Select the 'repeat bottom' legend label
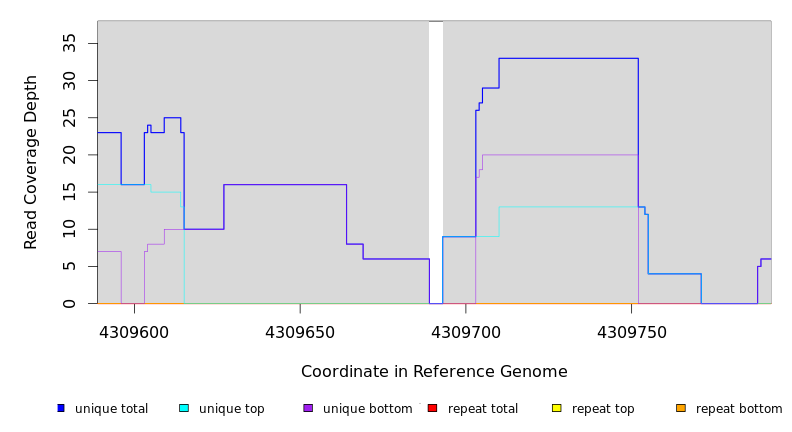 pyautogui.click(x=739, y=409)
